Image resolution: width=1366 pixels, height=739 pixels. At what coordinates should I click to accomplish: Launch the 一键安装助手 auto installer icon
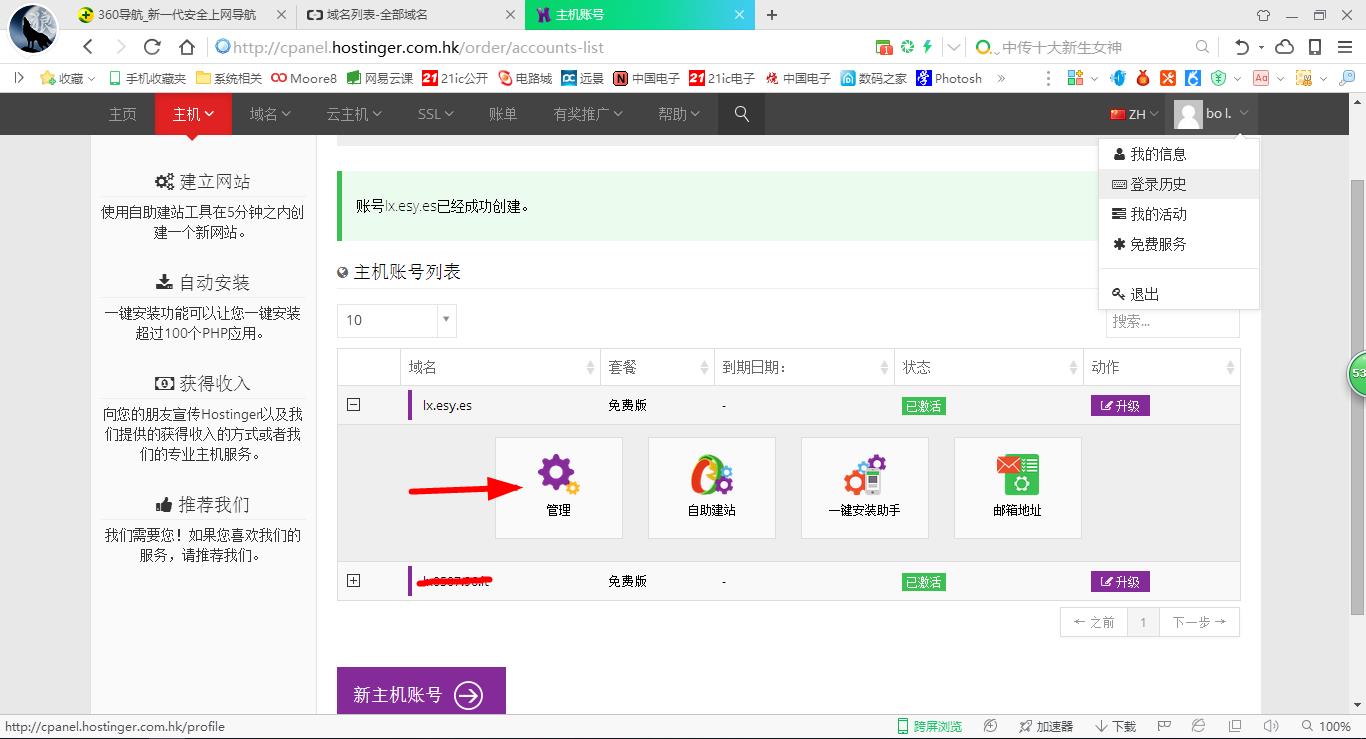[864, 487]
